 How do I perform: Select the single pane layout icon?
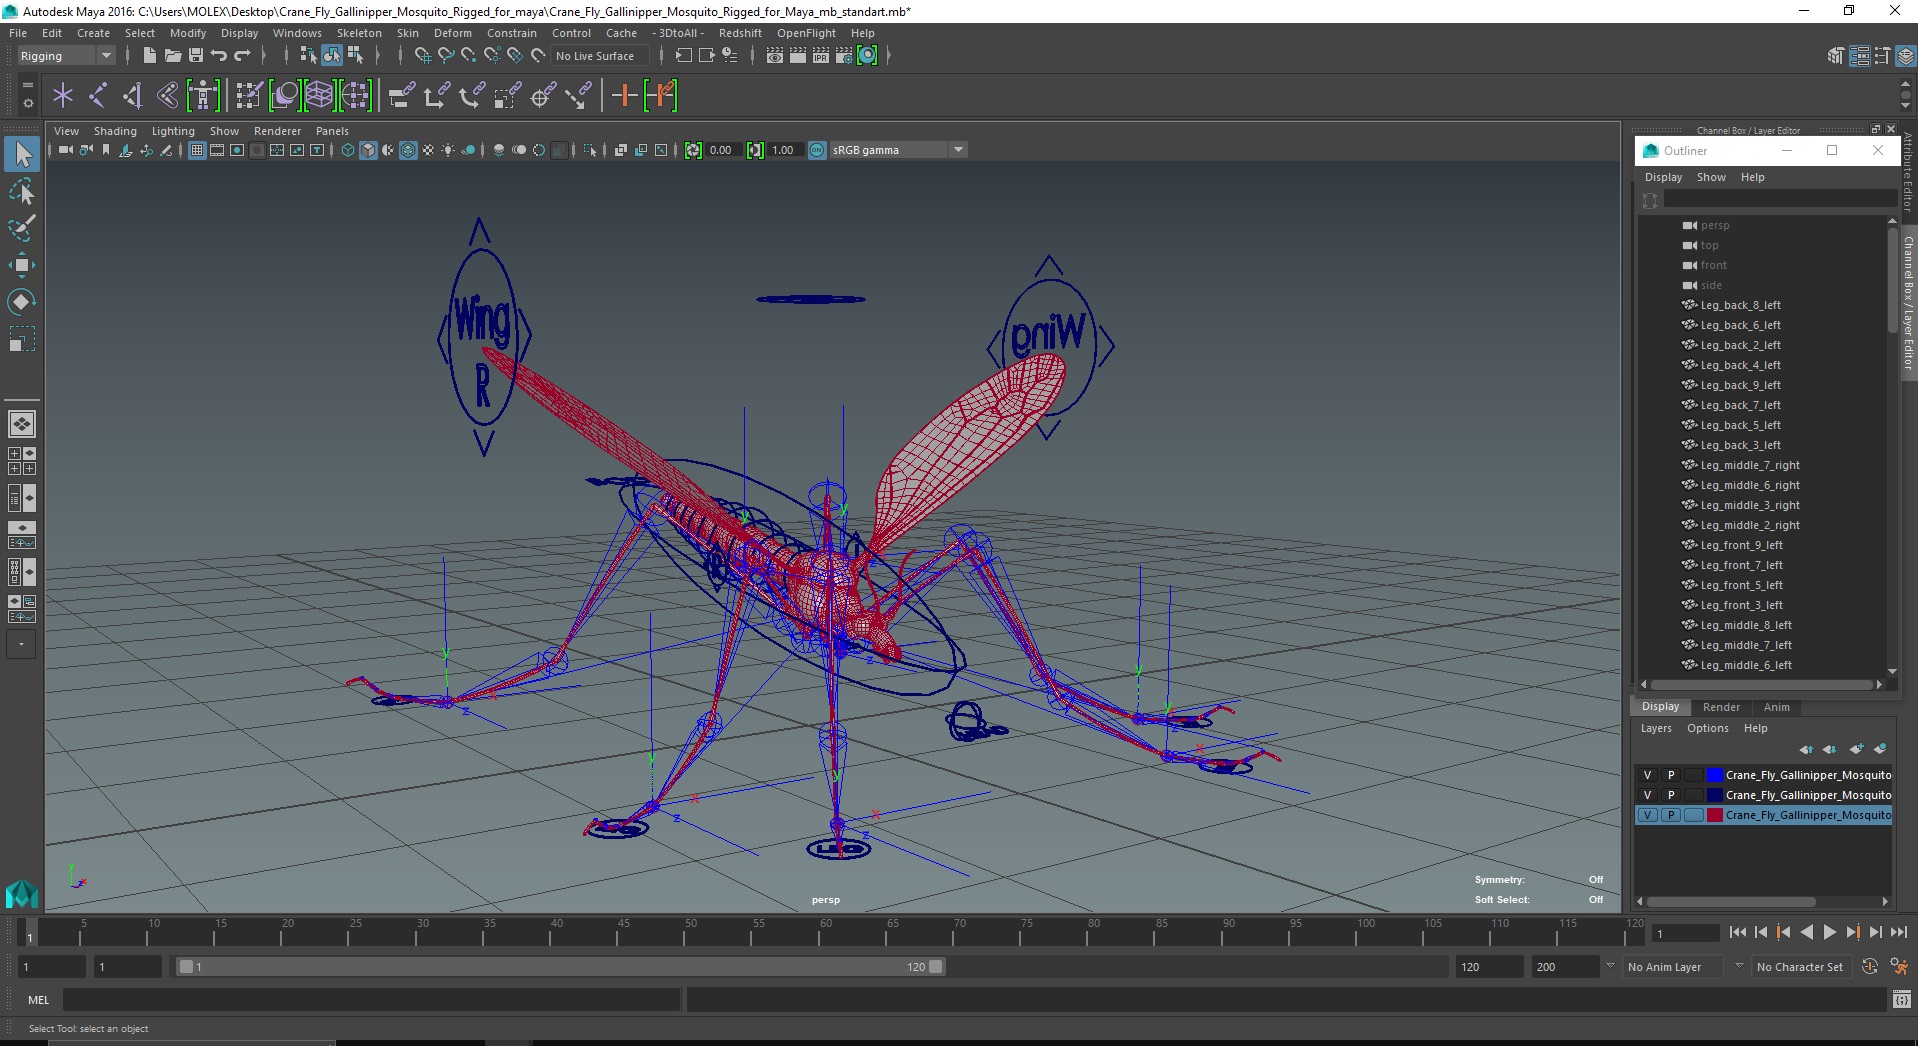[21, 424]
